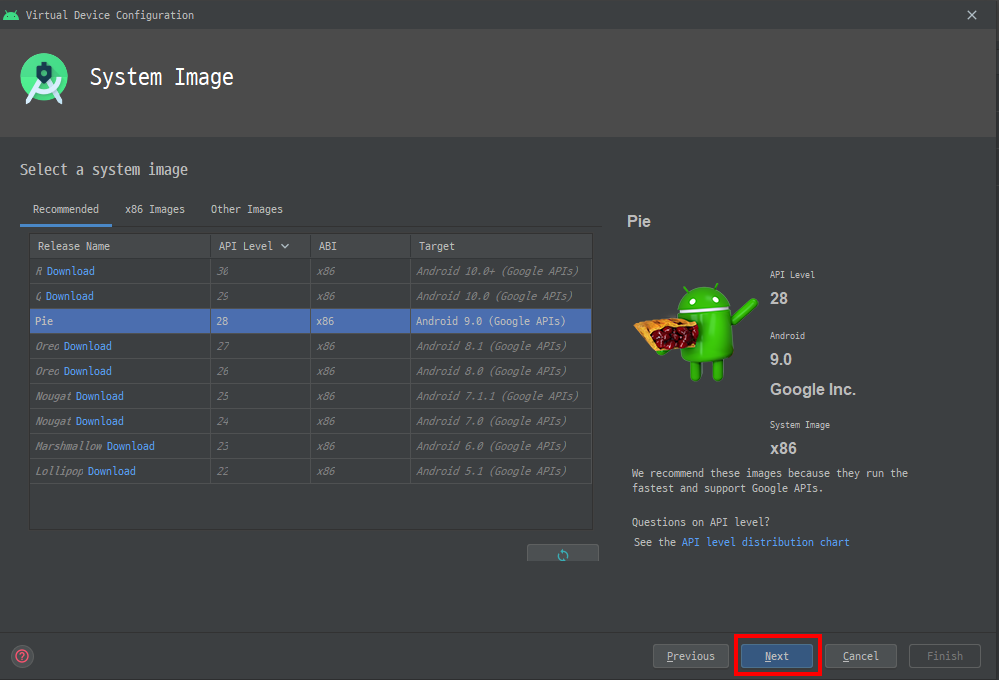
Task: Open the API level distribution chart link
Action: pyautogui.click(x=765, y=542)
